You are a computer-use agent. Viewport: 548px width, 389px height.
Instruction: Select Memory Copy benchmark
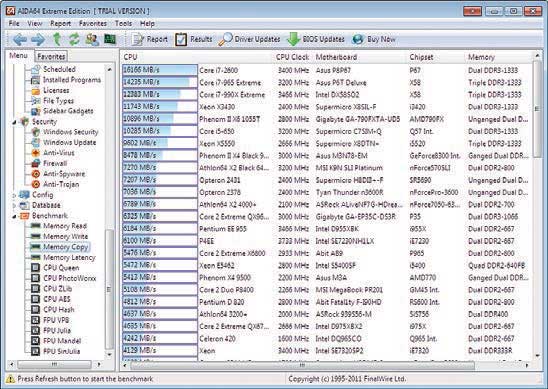tap(66, 247)
